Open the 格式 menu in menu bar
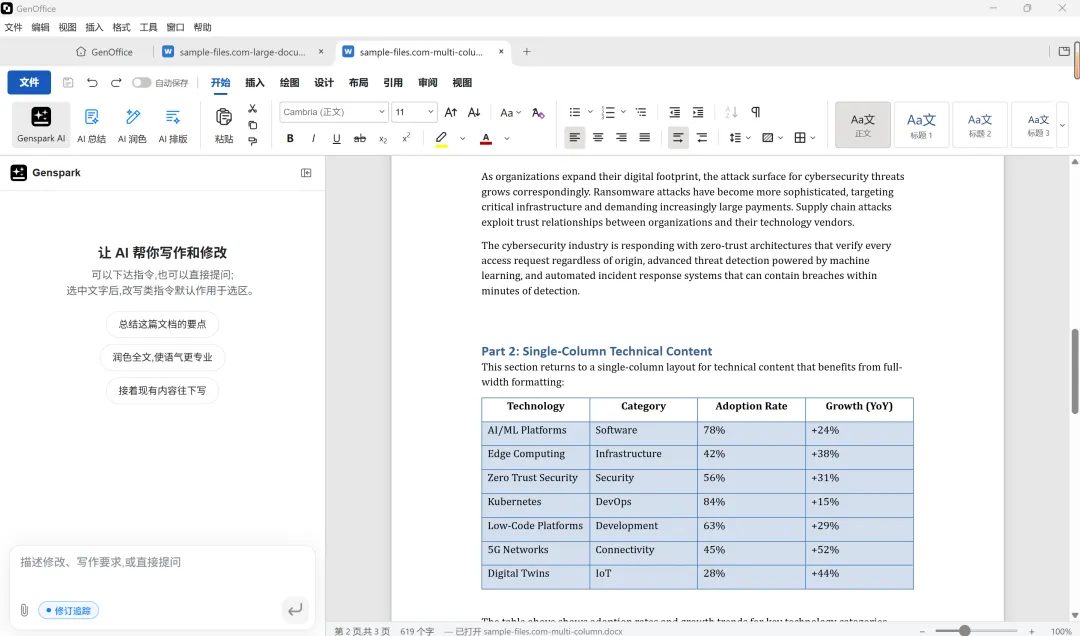This screenshot has height=636, width=1080. (x=121, y=28)
